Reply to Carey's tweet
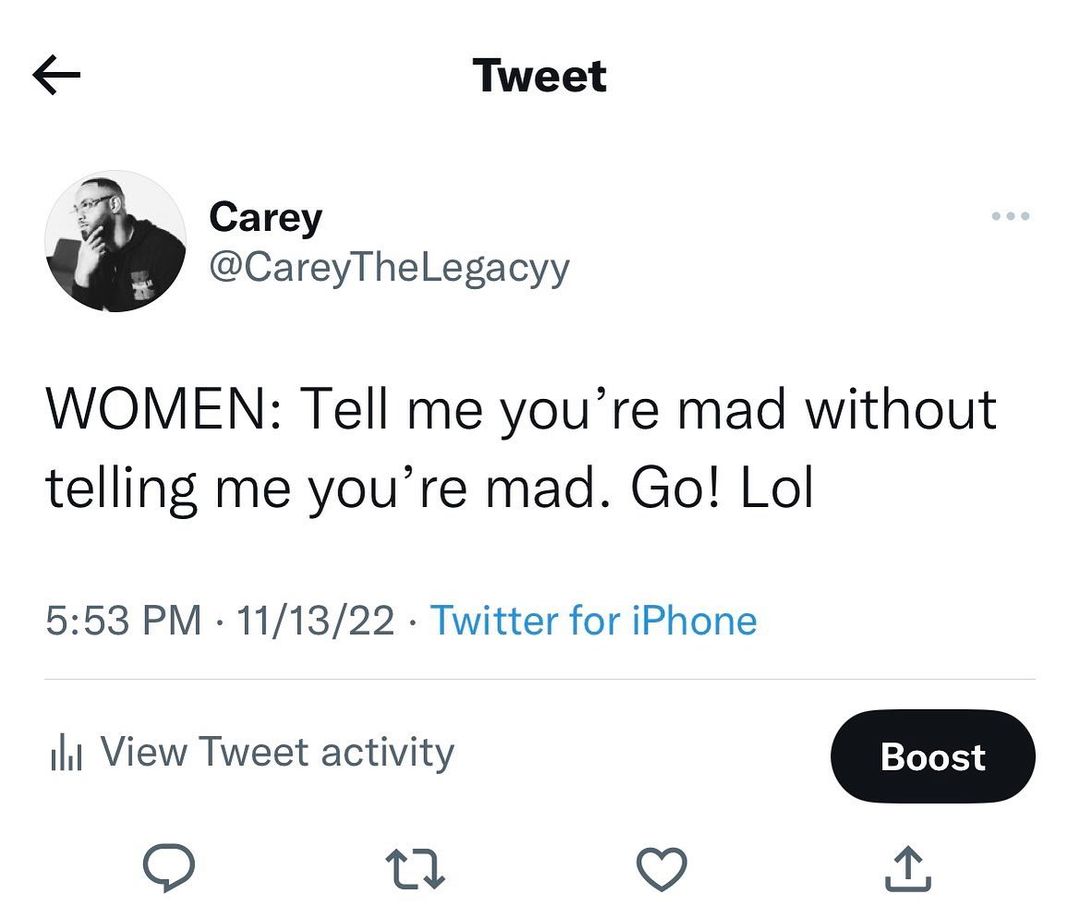 pyautogui.click(x=168, y=867)
